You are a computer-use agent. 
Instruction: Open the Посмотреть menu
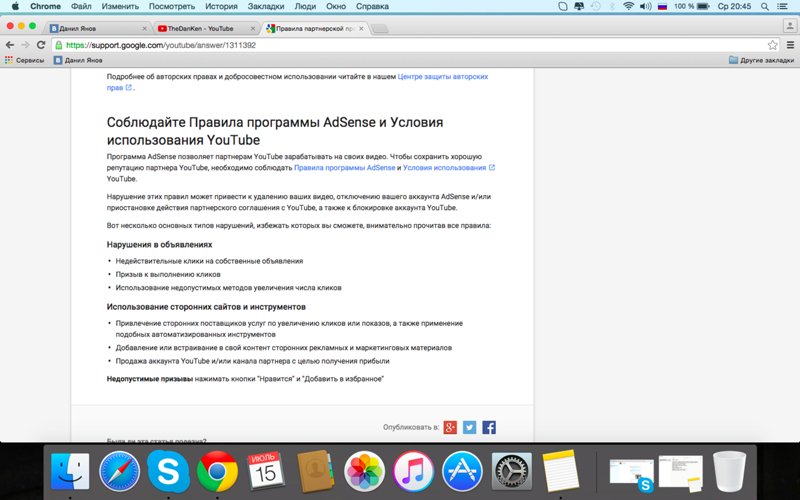(x=172, y=6)
